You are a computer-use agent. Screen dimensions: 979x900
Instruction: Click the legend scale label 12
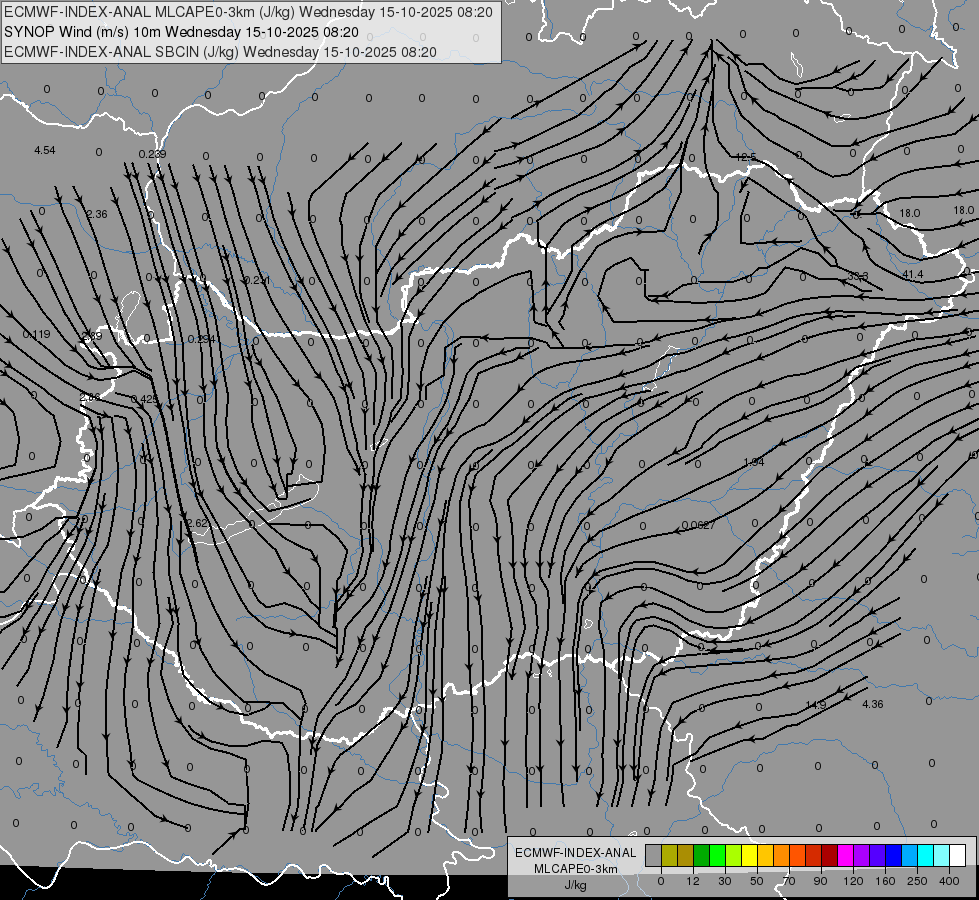pyautogui.click(x=692, y=881)
